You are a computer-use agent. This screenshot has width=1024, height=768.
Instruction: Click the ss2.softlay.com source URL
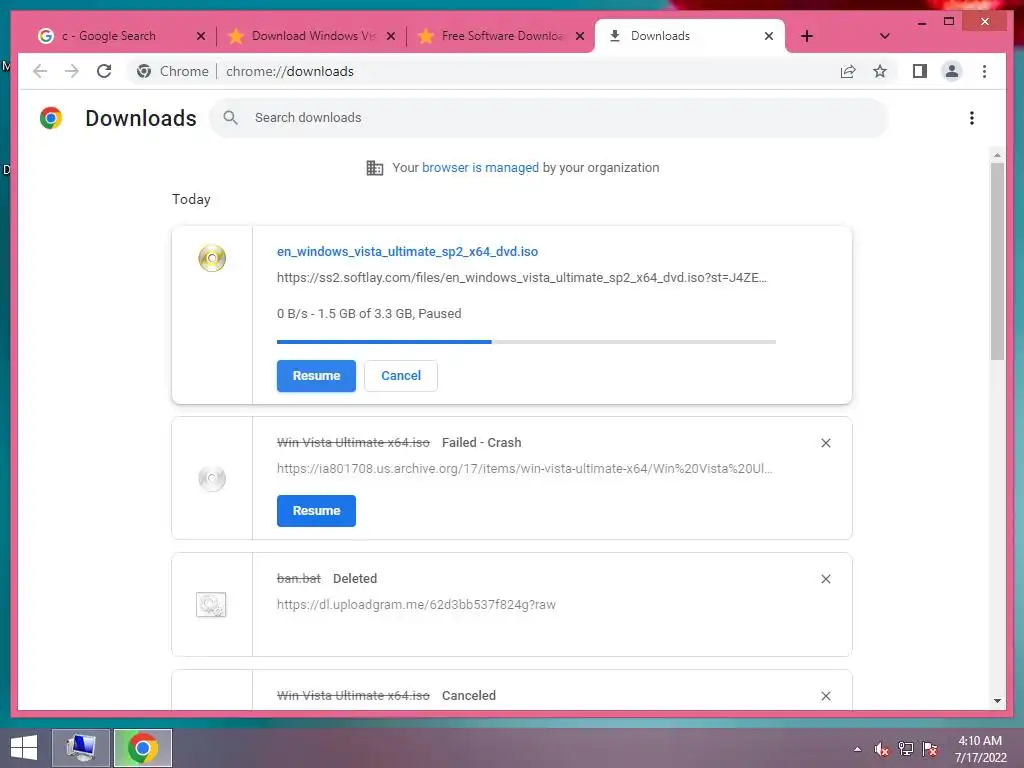click(522, 278)
